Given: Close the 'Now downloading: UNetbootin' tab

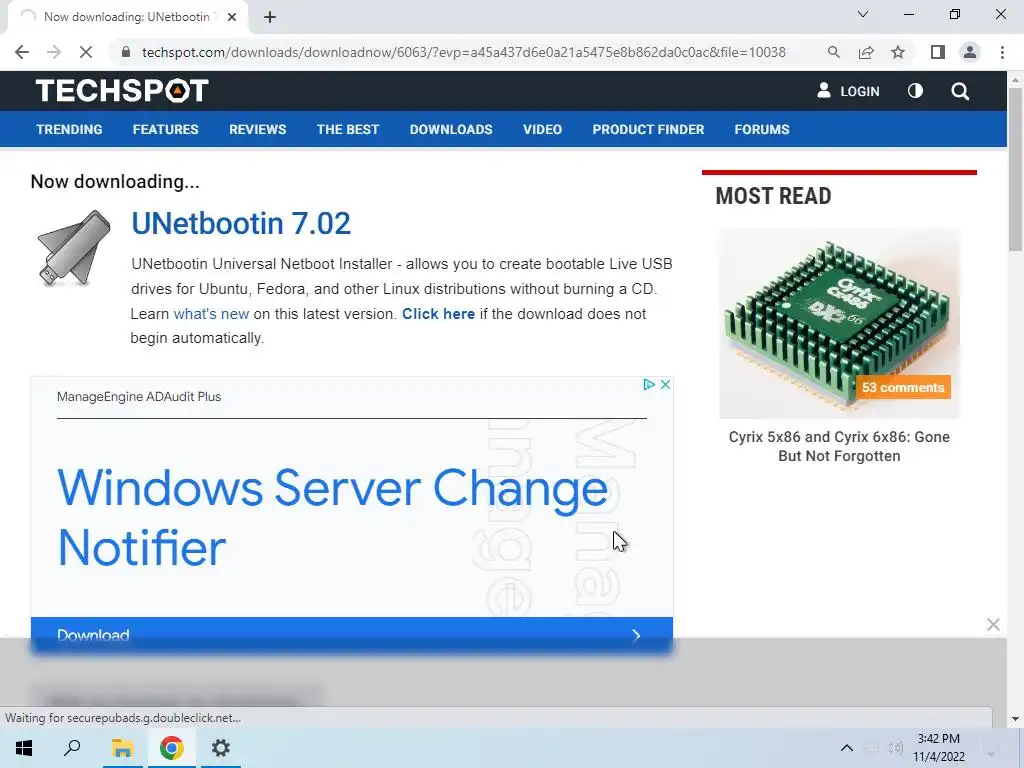Looking at the screenshot, I should (x=232, y=17).
